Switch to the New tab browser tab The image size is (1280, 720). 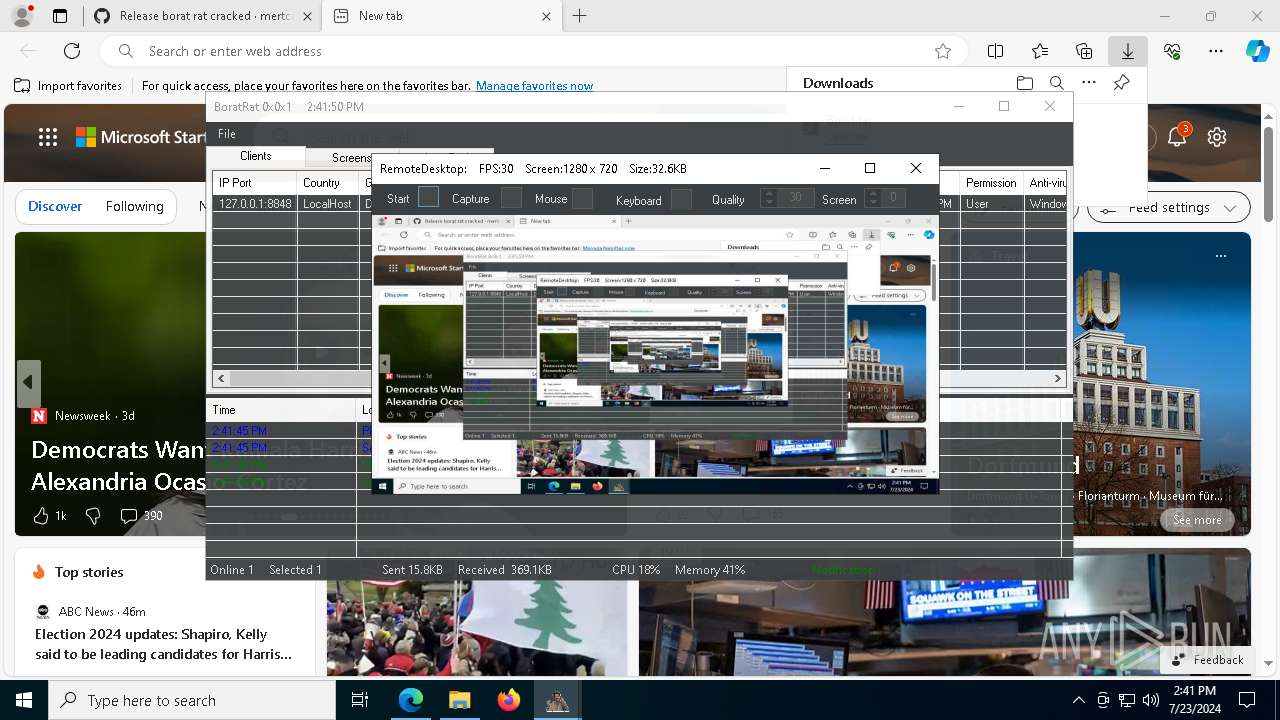(442, 16)
